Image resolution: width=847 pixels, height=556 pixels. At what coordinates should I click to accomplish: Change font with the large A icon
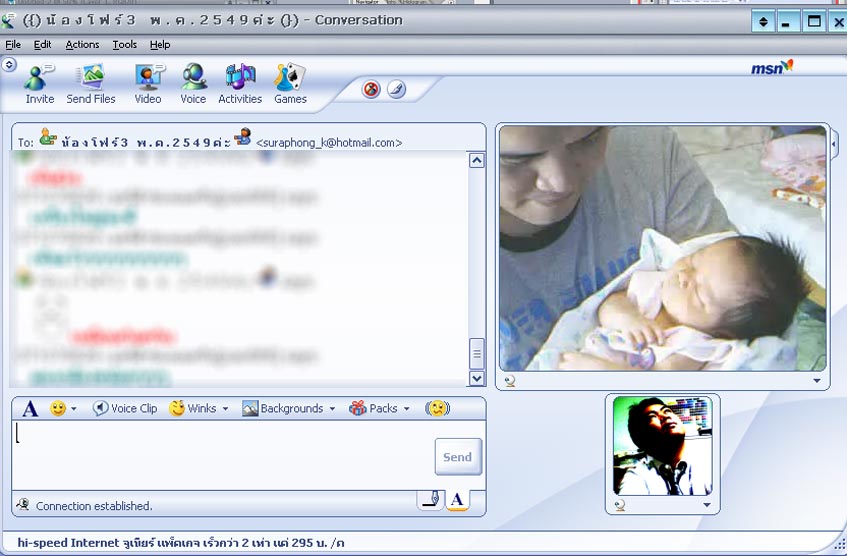tap(30, 408)
